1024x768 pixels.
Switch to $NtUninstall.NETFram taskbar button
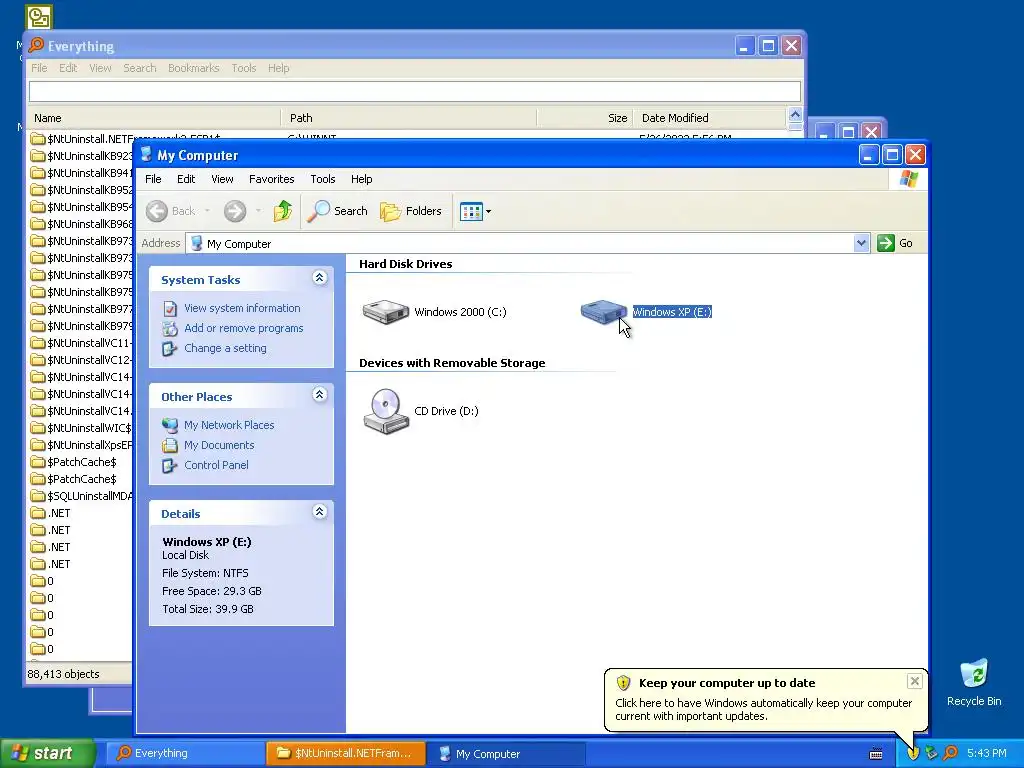(x=345, y=754)
